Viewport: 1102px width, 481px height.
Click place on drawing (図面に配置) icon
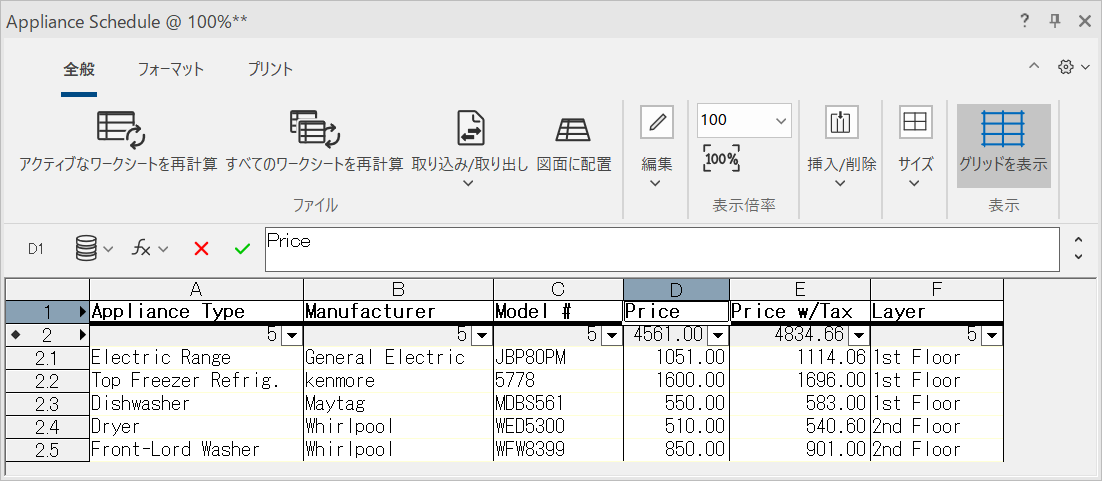tap(573, 129)
